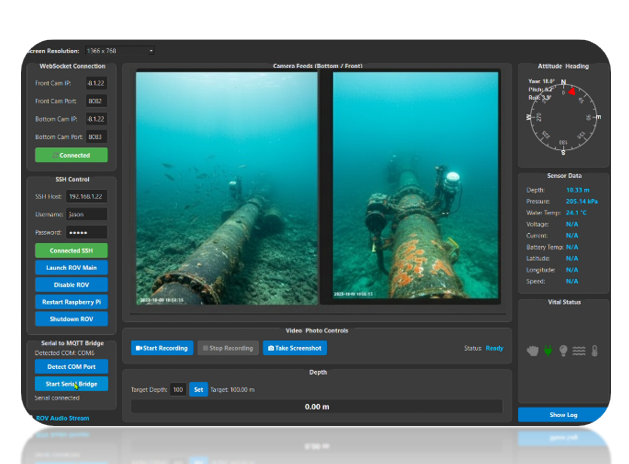Click the Stop Recording button
The height and width of the screenshot is (464, 629).
(x=228, y=348)
